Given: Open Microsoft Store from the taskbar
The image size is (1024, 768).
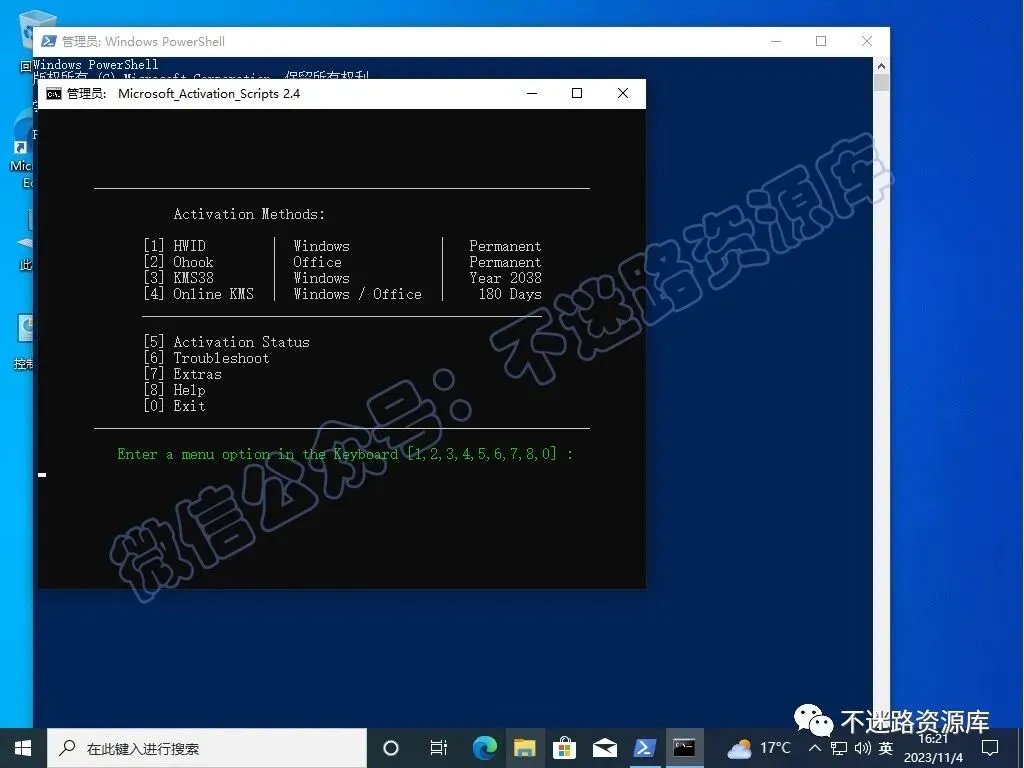Looking at the screenshot, I should (x=564, y=748).
